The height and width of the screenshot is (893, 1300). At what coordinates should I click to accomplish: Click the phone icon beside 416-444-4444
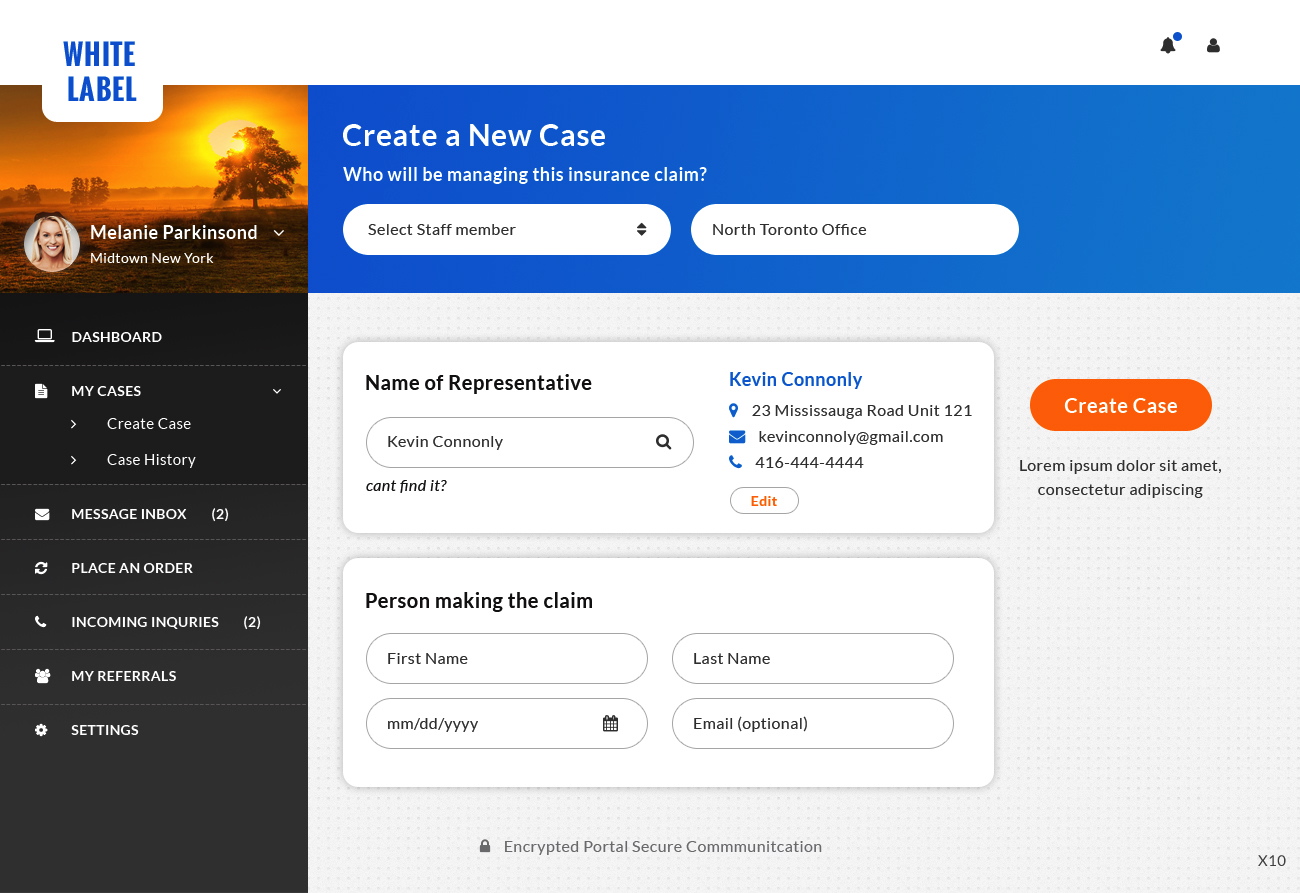pyautogui.click(x=736, y=463)
